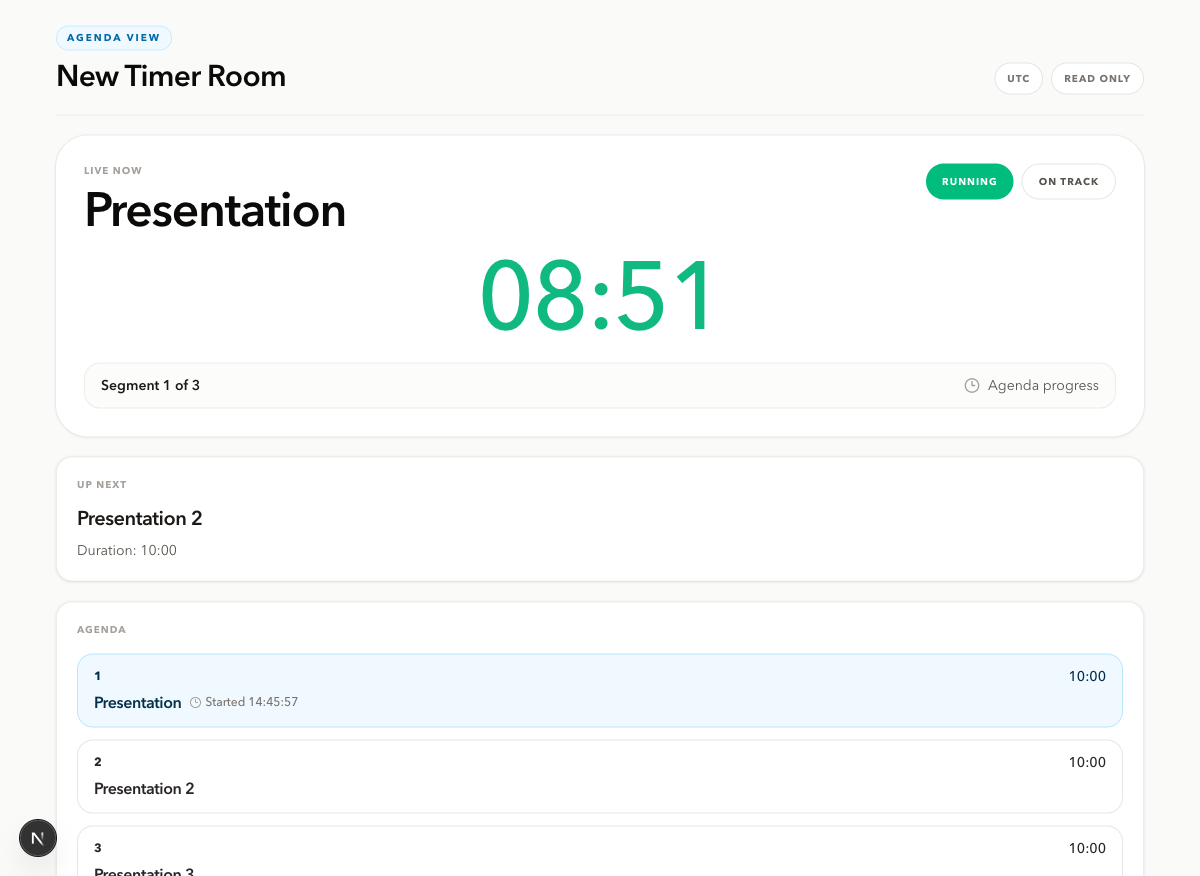Click the READ ONLY pill
Viewport: 1200px width, 876px height.
tap(1097, 79)
